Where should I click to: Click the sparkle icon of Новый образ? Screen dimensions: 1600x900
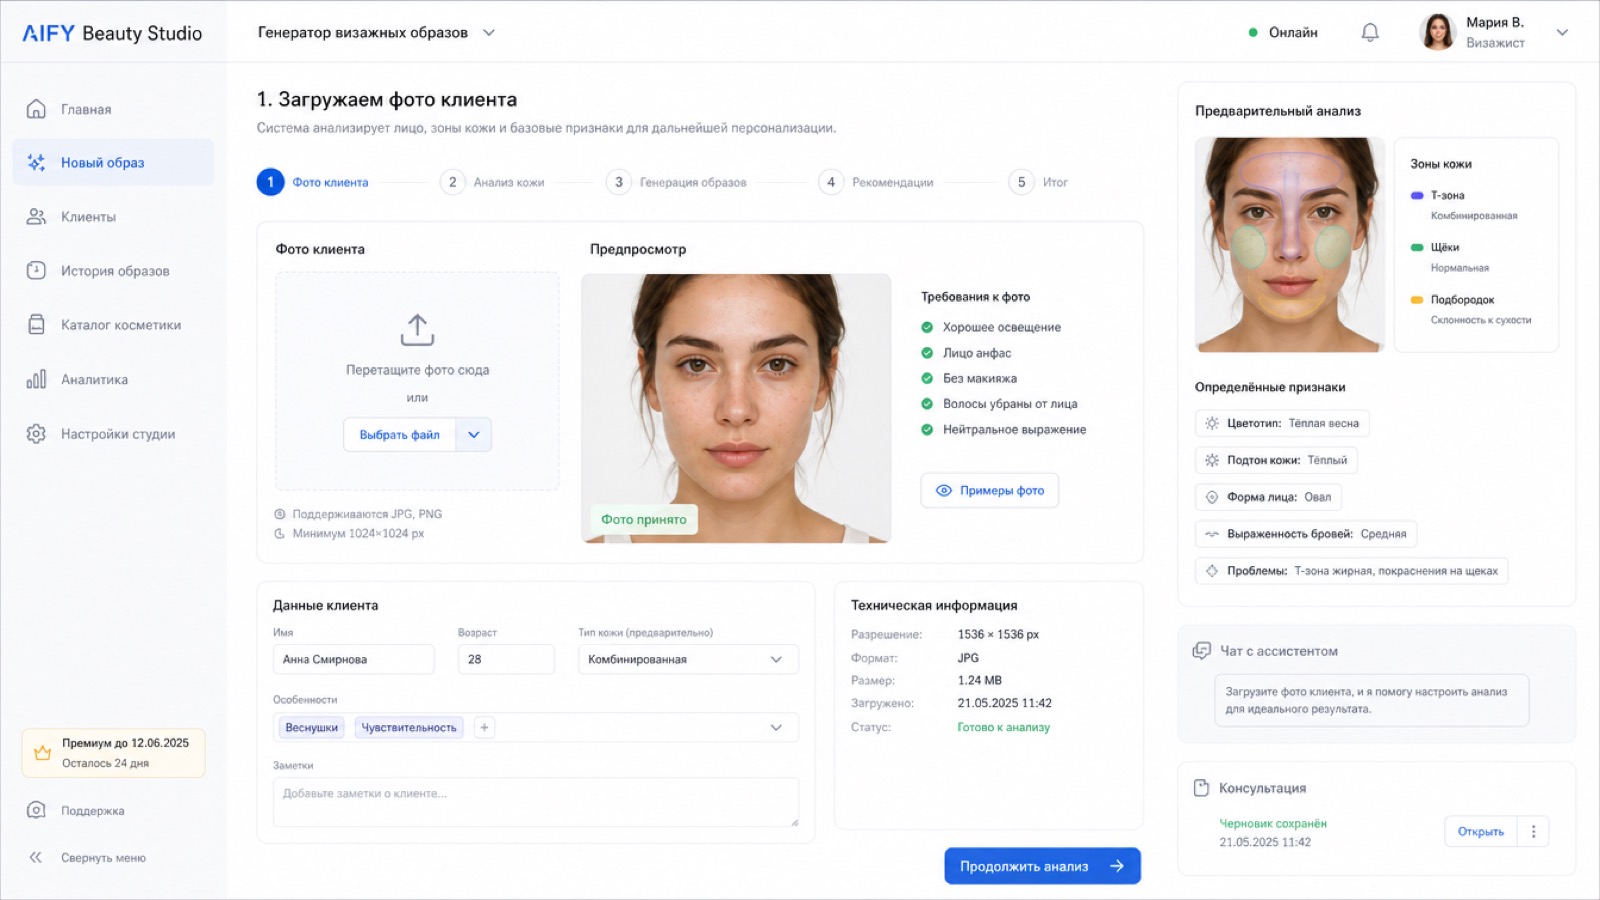36,162
